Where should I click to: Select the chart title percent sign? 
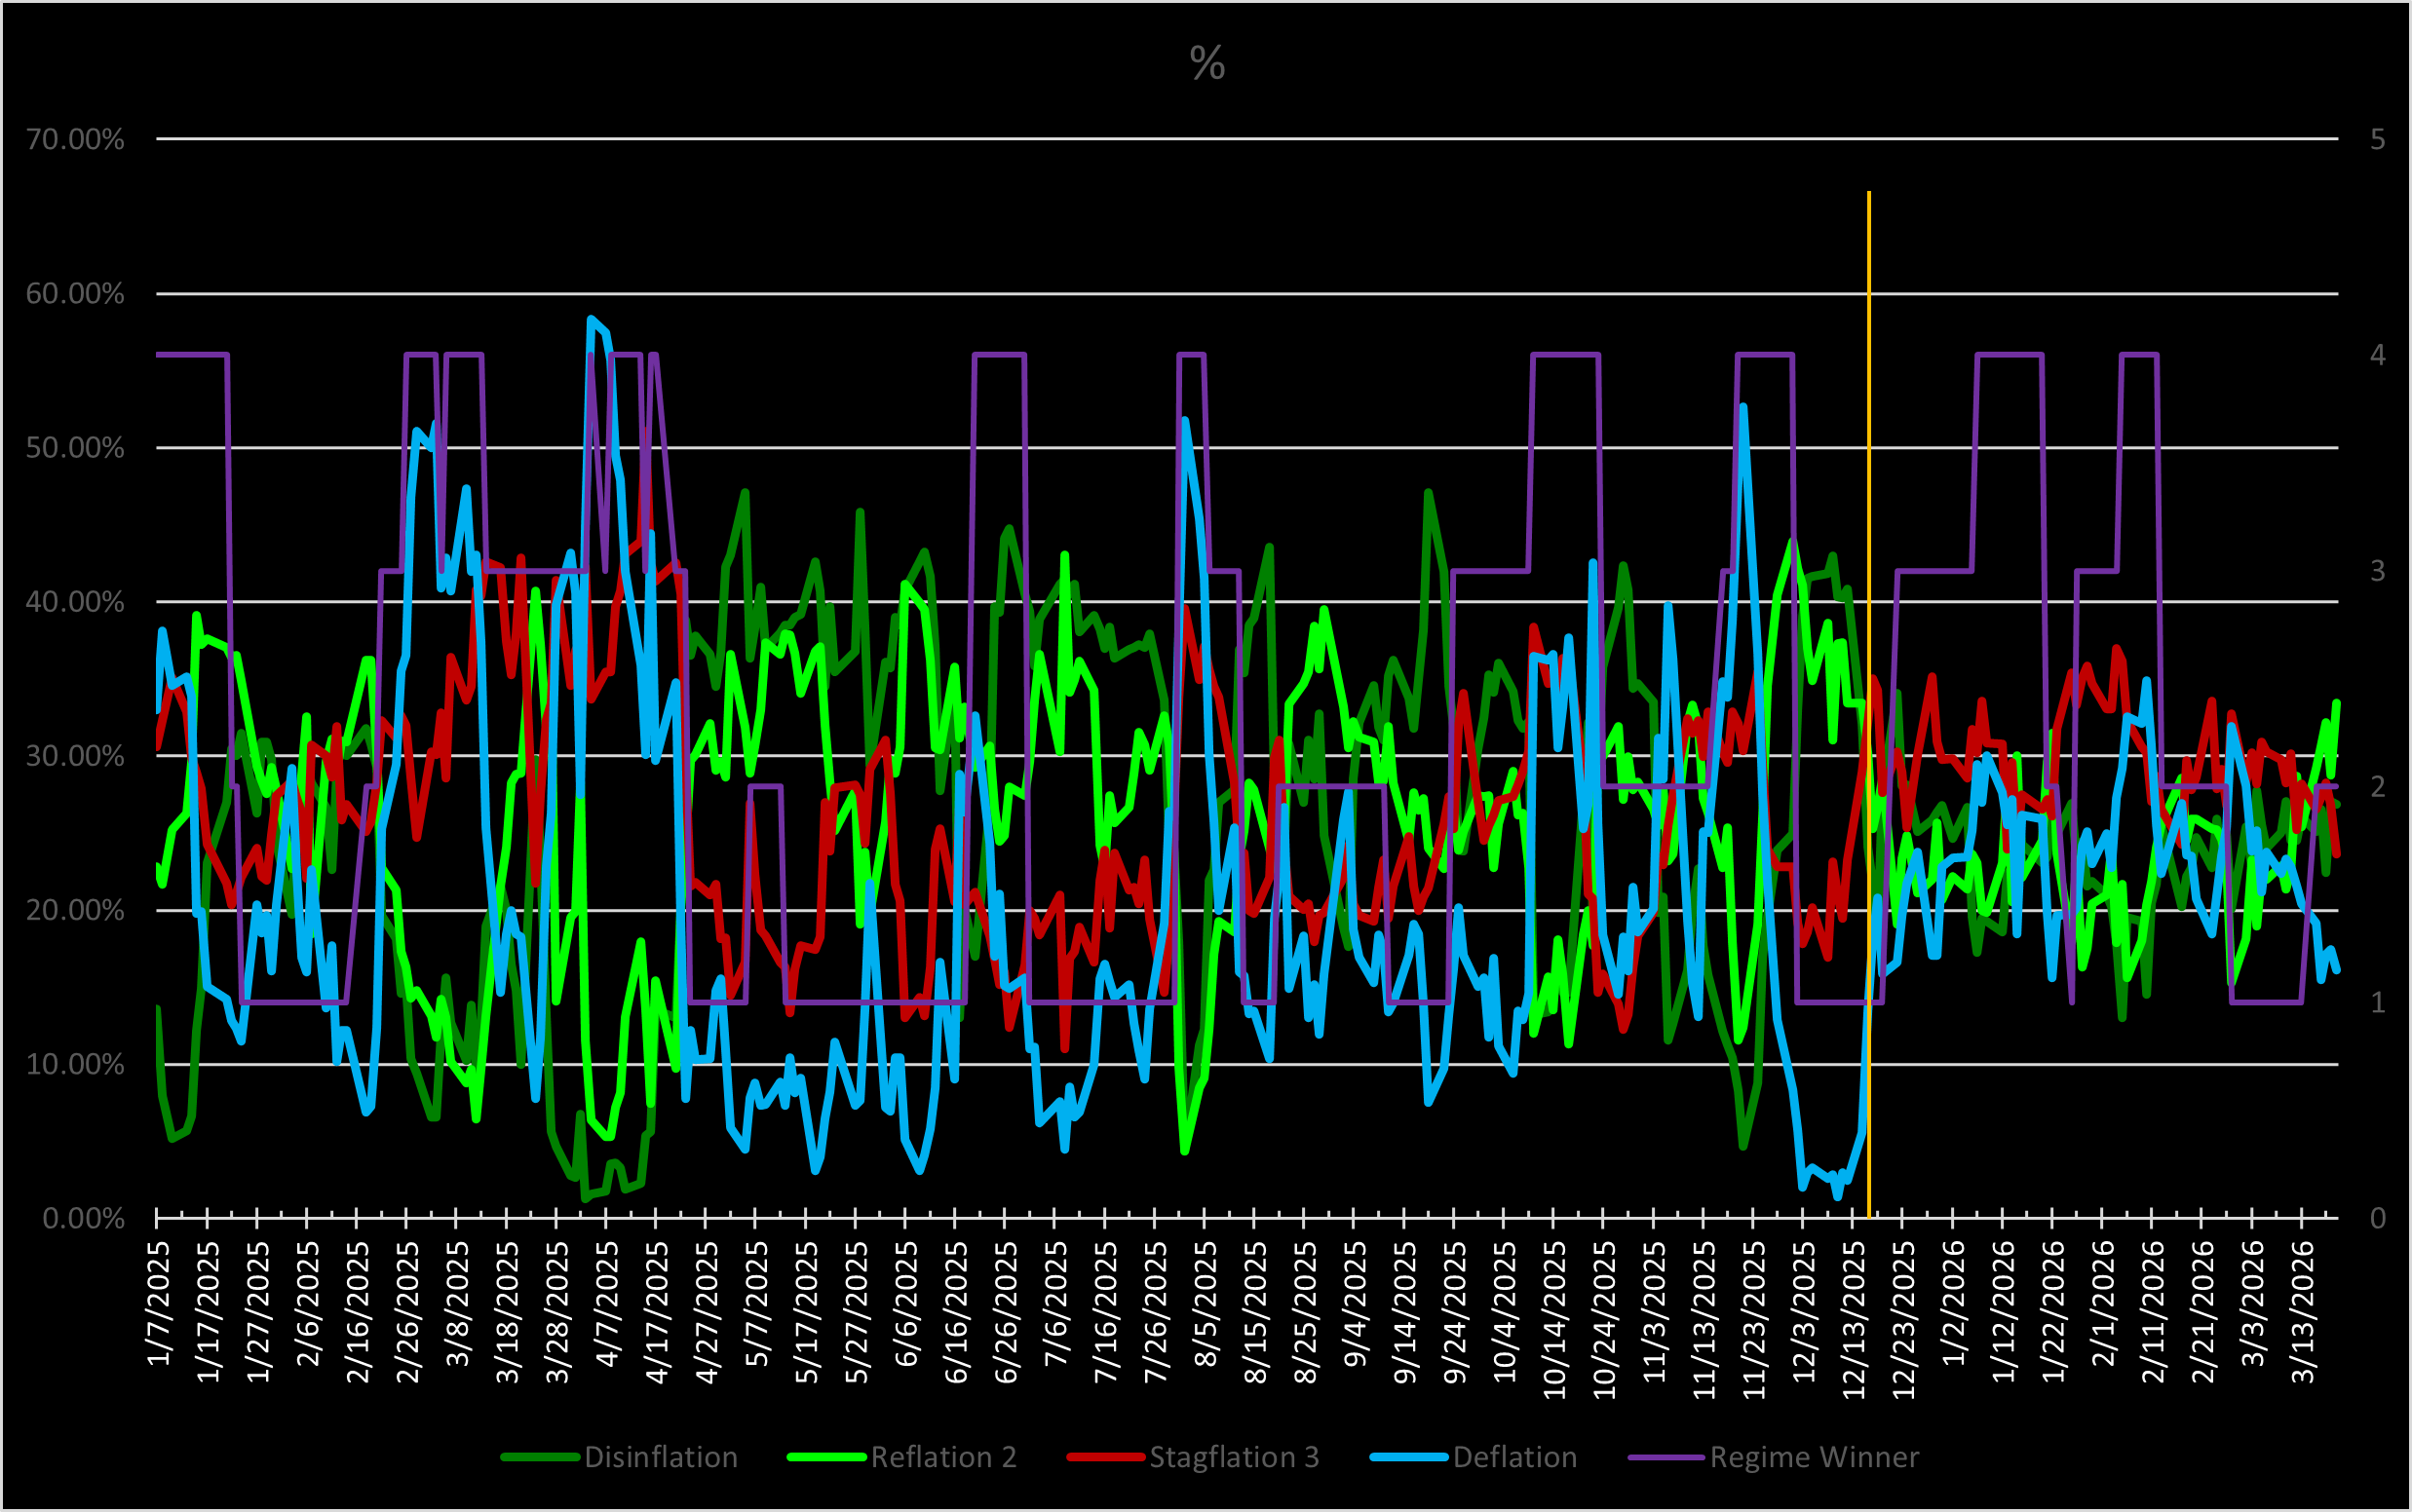(x=1207, y=64)
